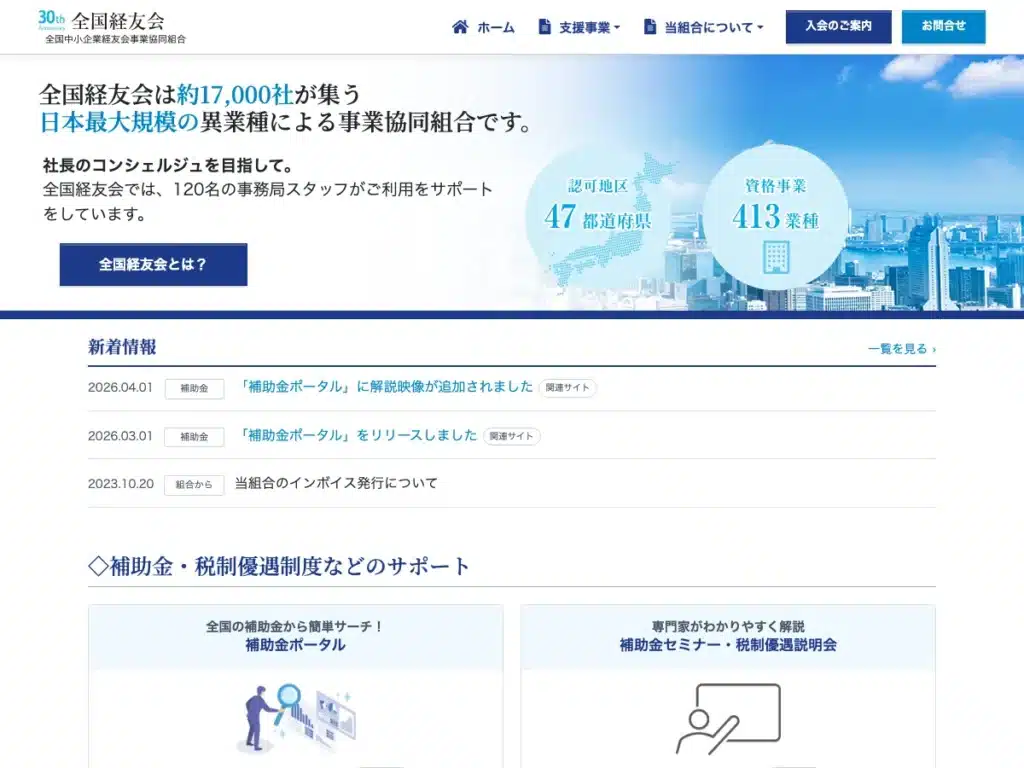The image size is (1024, 768).
Task: Click the building icon under 413業種
Action: click(x=776, y=256)
